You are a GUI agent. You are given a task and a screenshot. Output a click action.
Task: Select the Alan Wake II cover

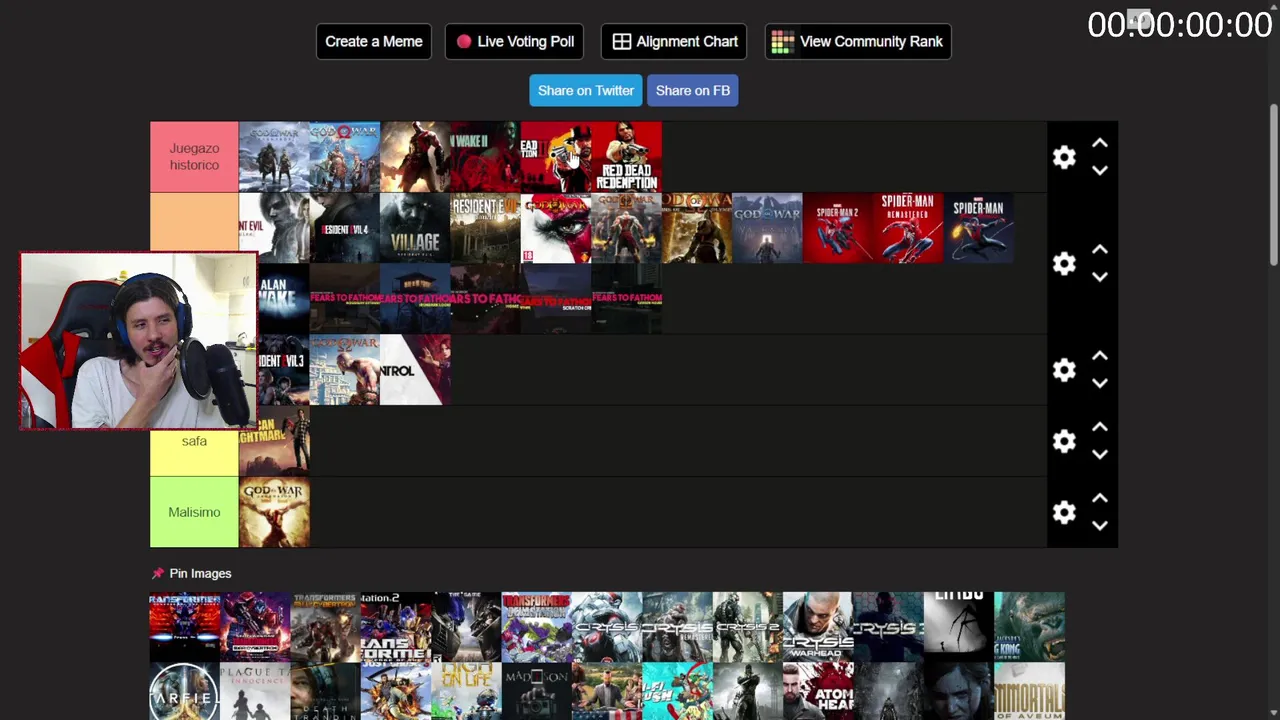tap(485, 157)
